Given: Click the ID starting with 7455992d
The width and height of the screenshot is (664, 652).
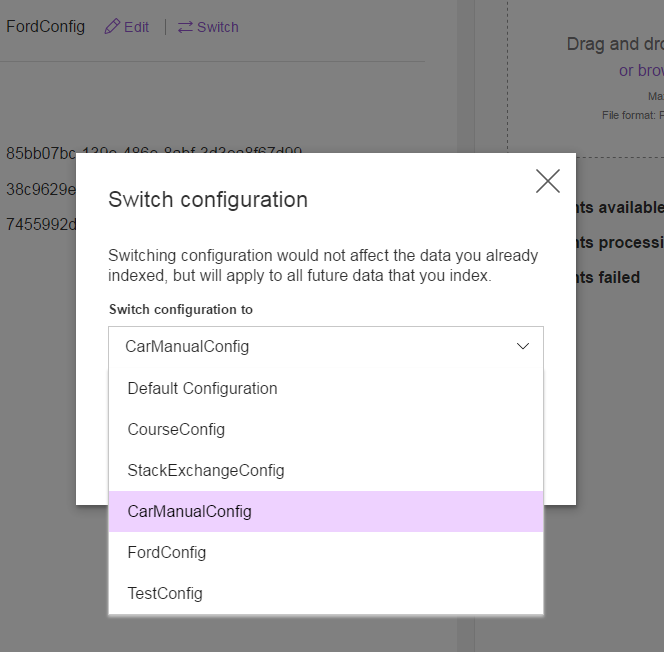Looking at the screenshot, I should (x=41, y=224).
